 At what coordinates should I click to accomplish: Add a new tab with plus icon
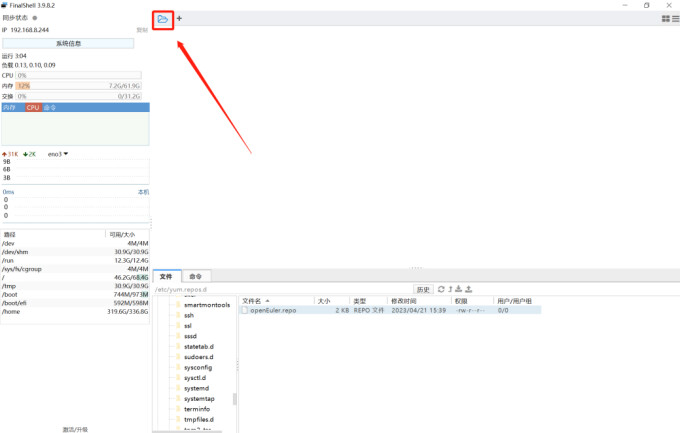click(180, 18)
